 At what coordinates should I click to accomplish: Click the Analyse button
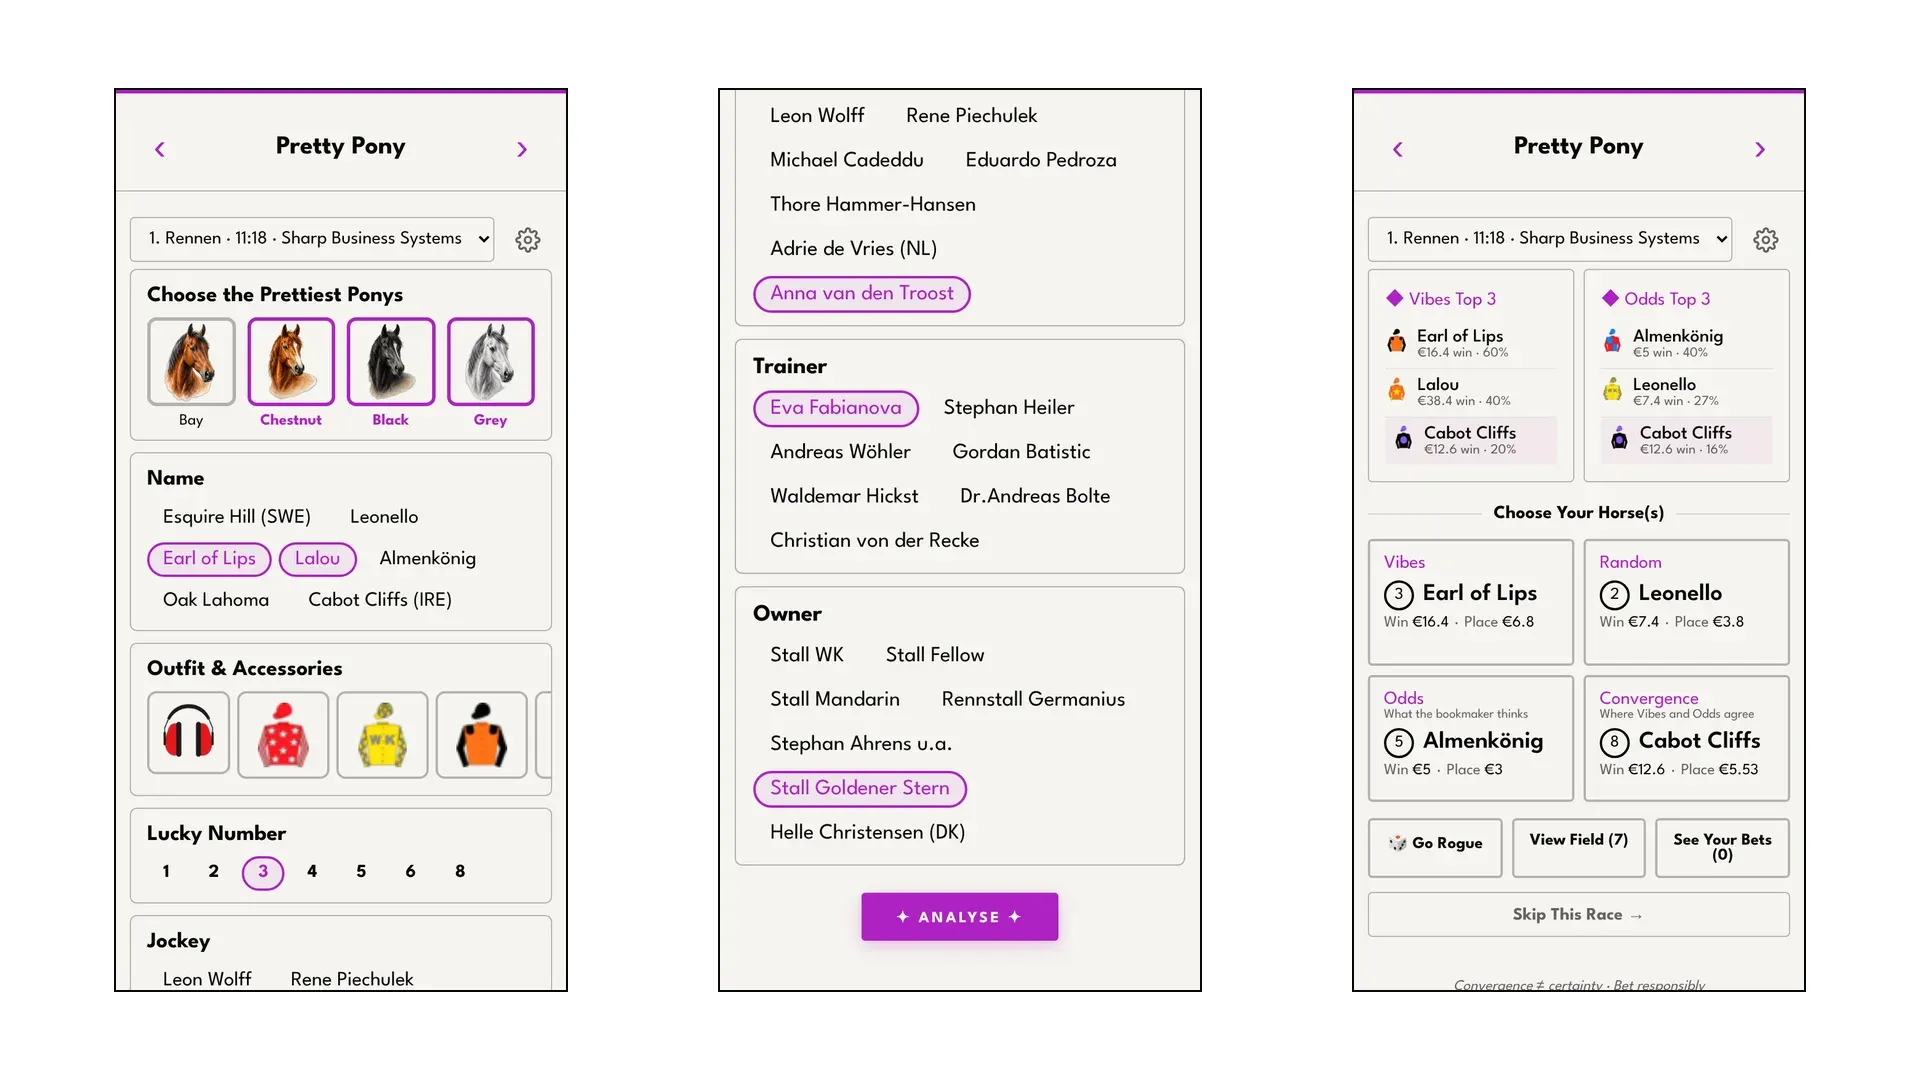click(x=959, y=917)
